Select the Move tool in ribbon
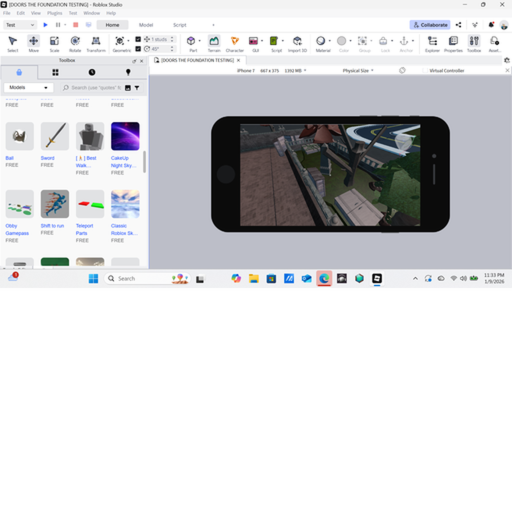Viewport: 512px width, 512px height. (x=33, y=44)
